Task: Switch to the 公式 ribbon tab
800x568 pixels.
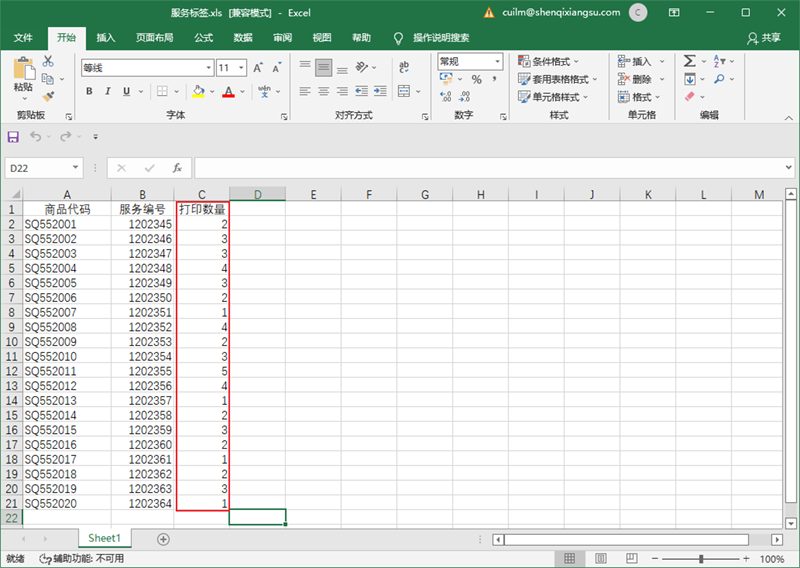Action: 203,38
